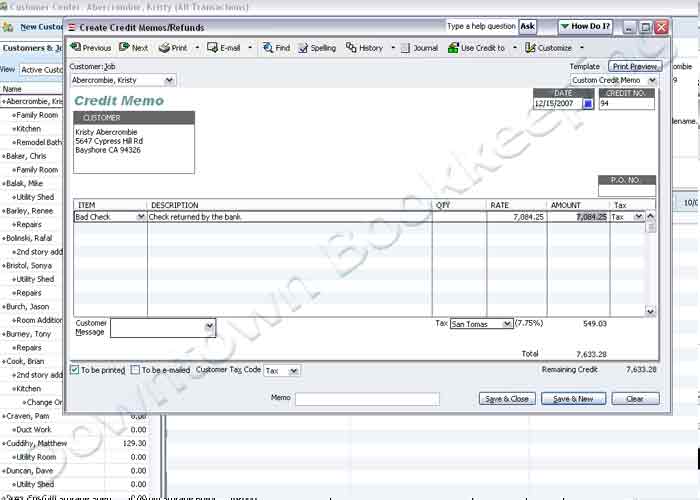Viewport: 700px width, 500px height.
Task: View transaction History
Action: [364, 48]
